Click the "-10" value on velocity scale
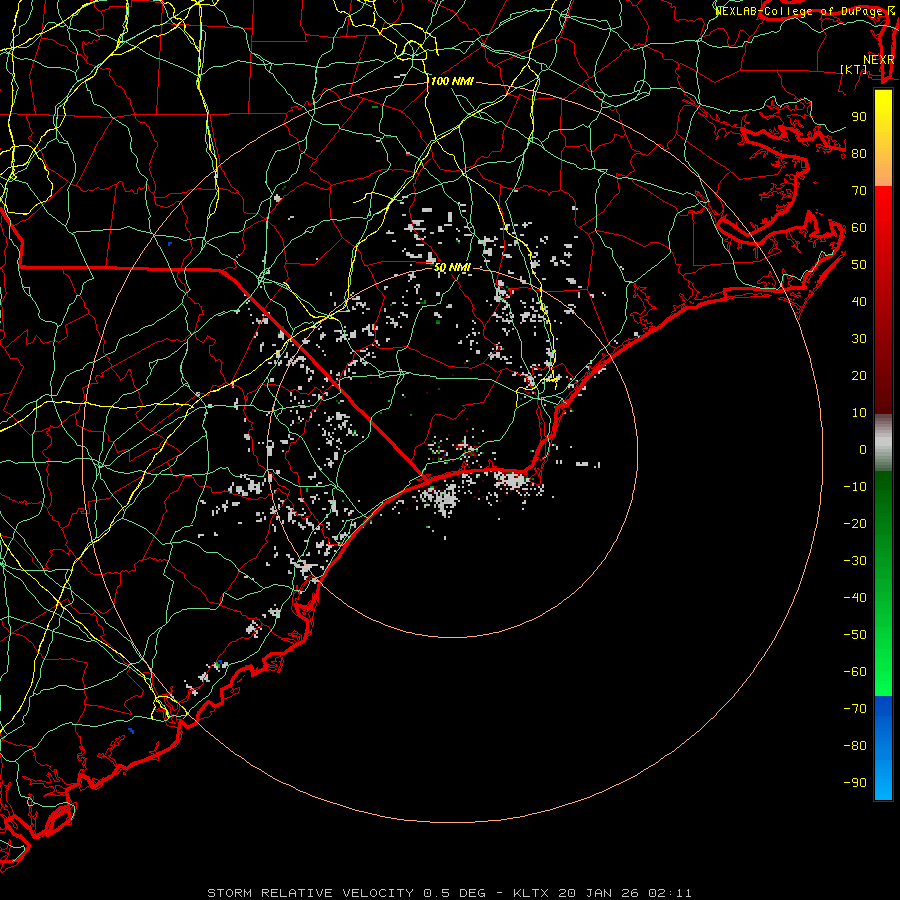Viewport: 900px width, 900px height. pos(855,487)
